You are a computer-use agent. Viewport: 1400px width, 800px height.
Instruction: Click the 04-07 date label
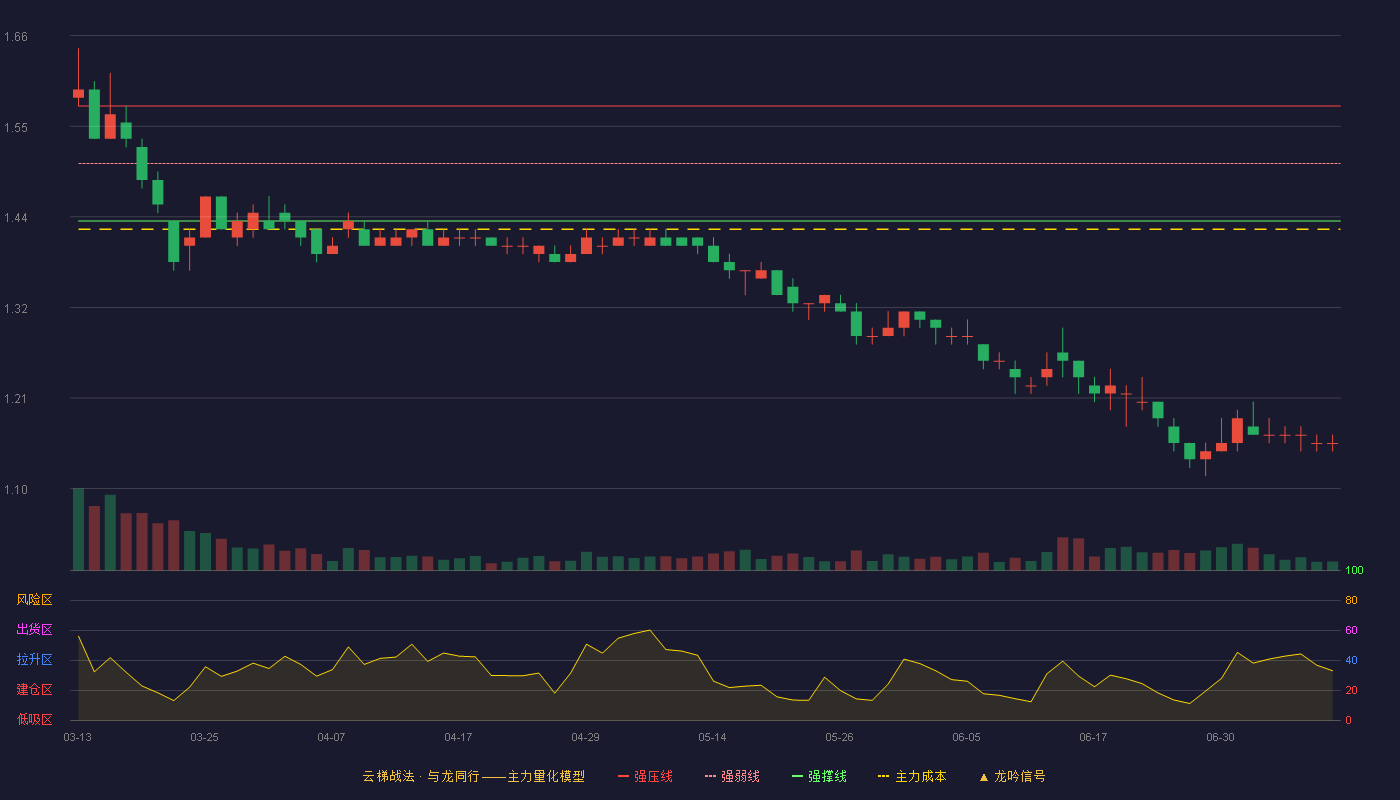[331, 737]
